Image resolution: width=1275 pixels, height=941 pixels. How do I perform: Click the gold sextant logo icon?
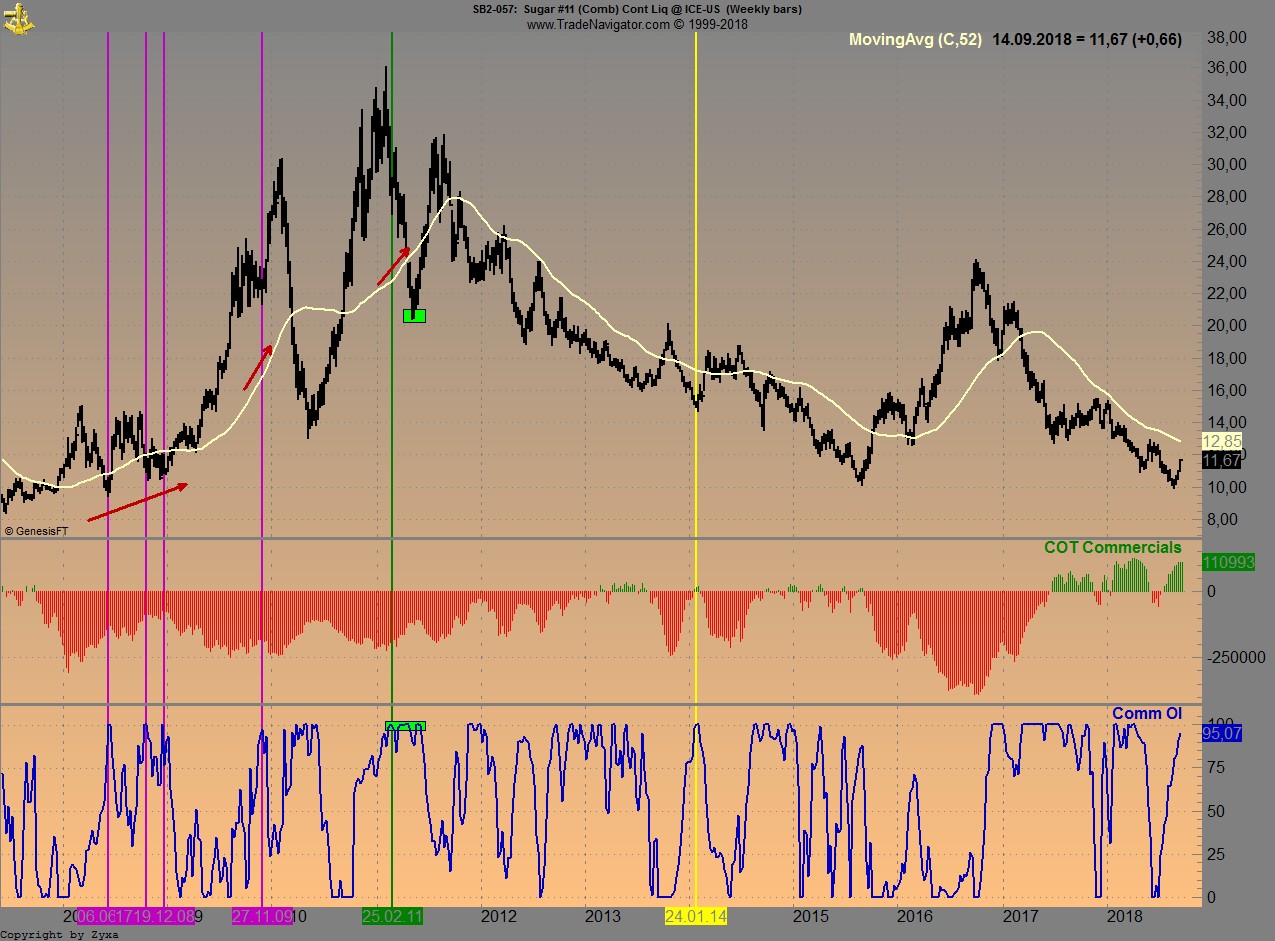point(18,15)
